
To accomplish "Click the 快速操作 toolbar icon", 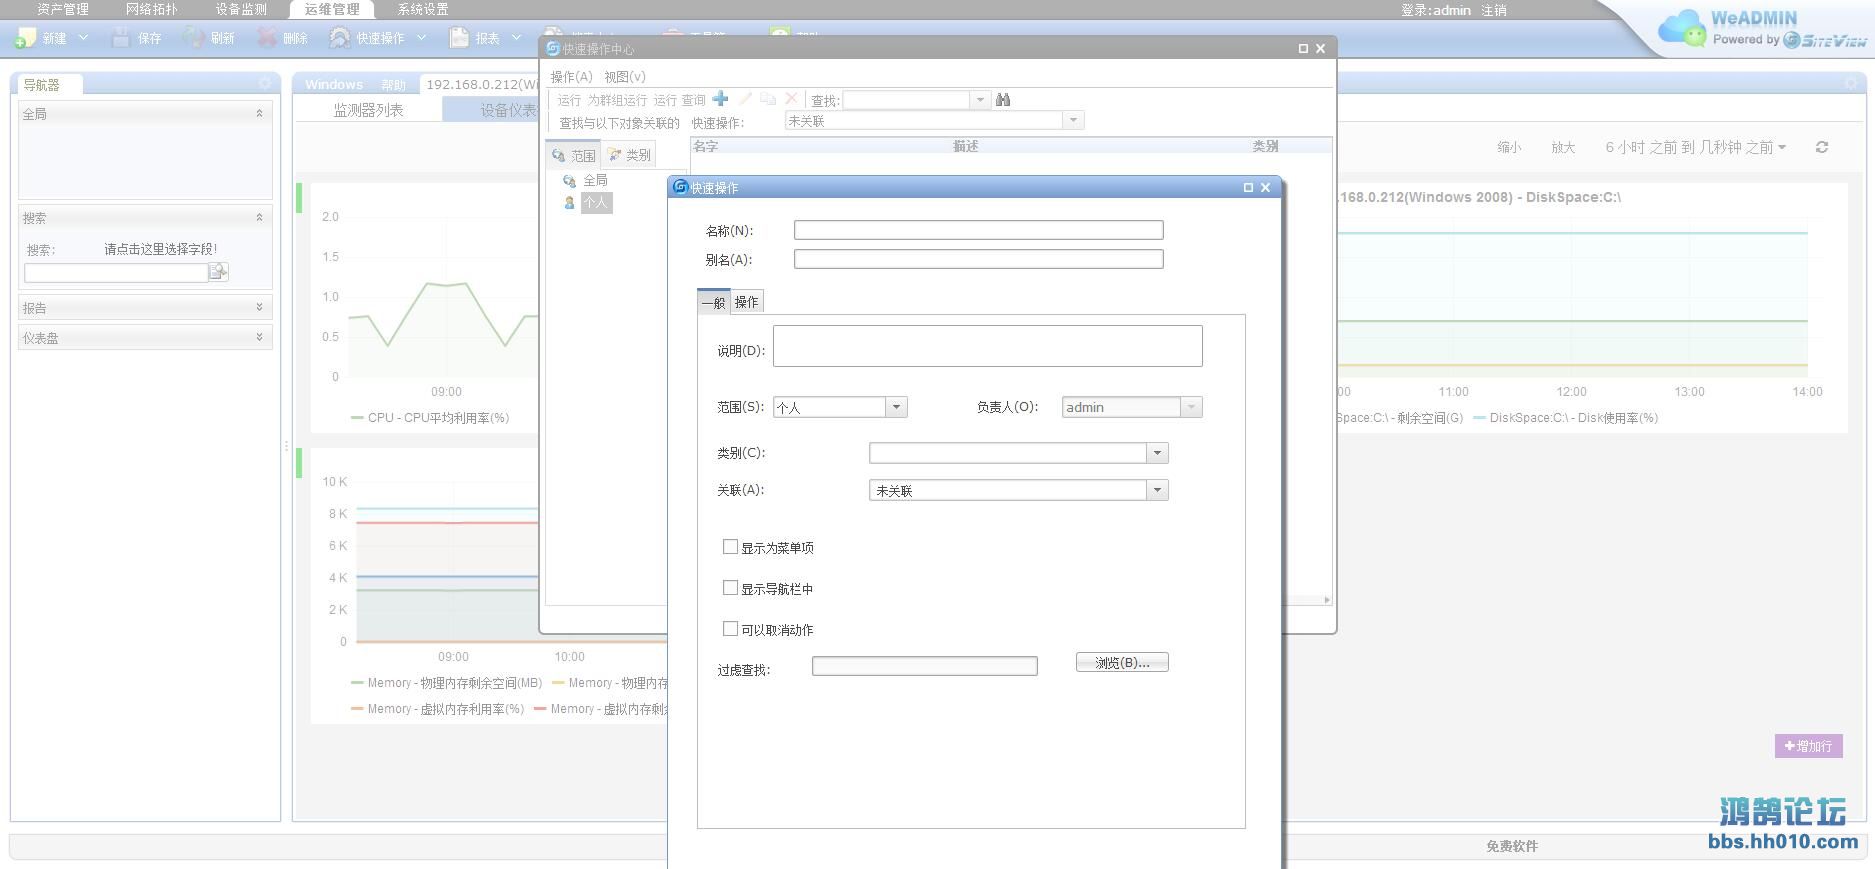I will pos(340,38).
